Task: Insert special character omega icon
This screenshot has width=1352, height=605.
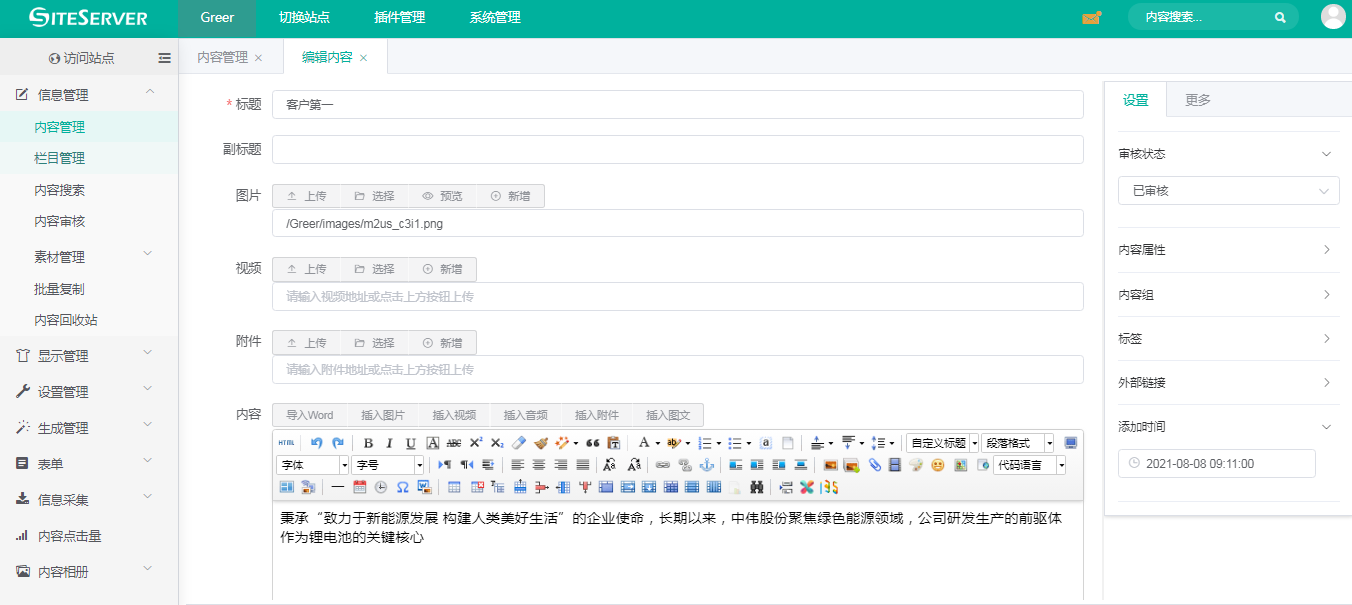Action: [402, 487]
